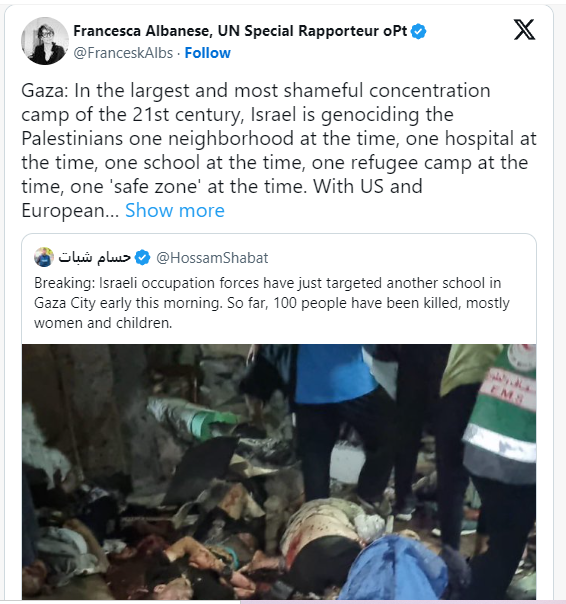Select '100 people have been killed' line
Image resolution: width=566 pixels, height=604 pixels.
tap(272, 303)
